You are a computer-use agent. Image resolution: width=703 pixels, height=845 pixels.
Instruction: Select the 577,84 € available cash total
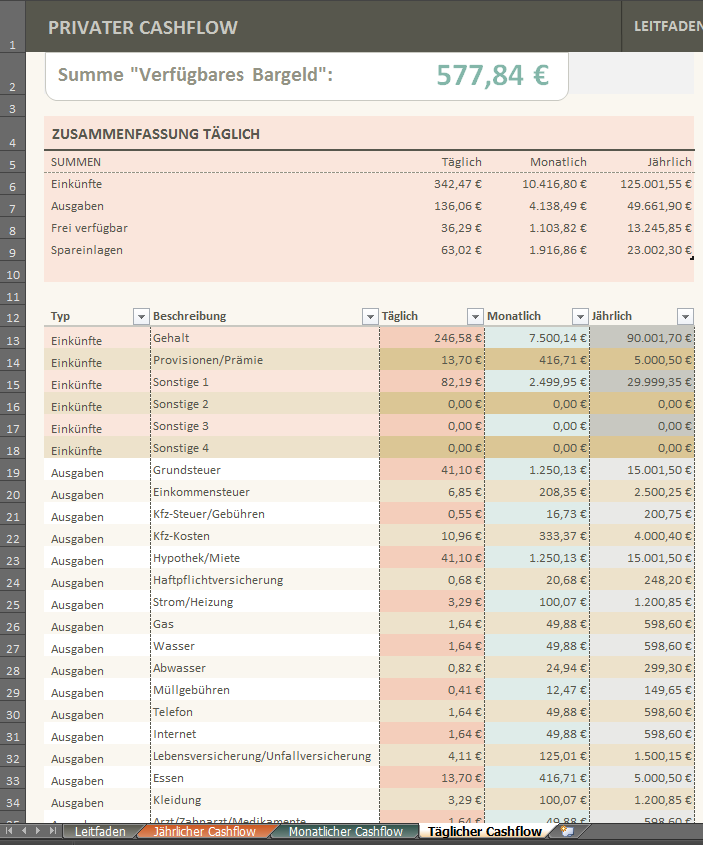tap(492, 75)
